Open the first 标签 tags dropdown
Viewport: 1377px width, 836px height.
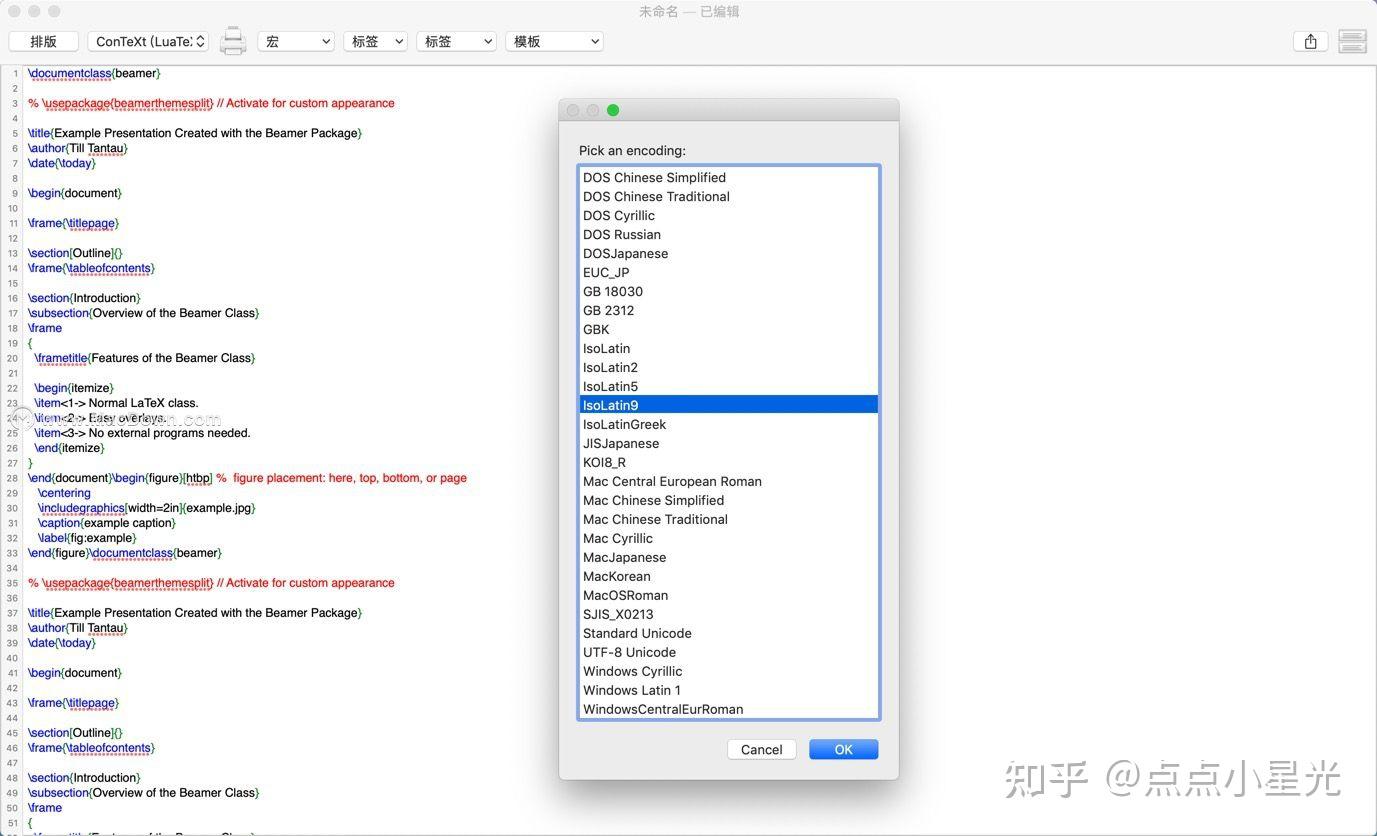pyautogui.click(x=375, y=41)
